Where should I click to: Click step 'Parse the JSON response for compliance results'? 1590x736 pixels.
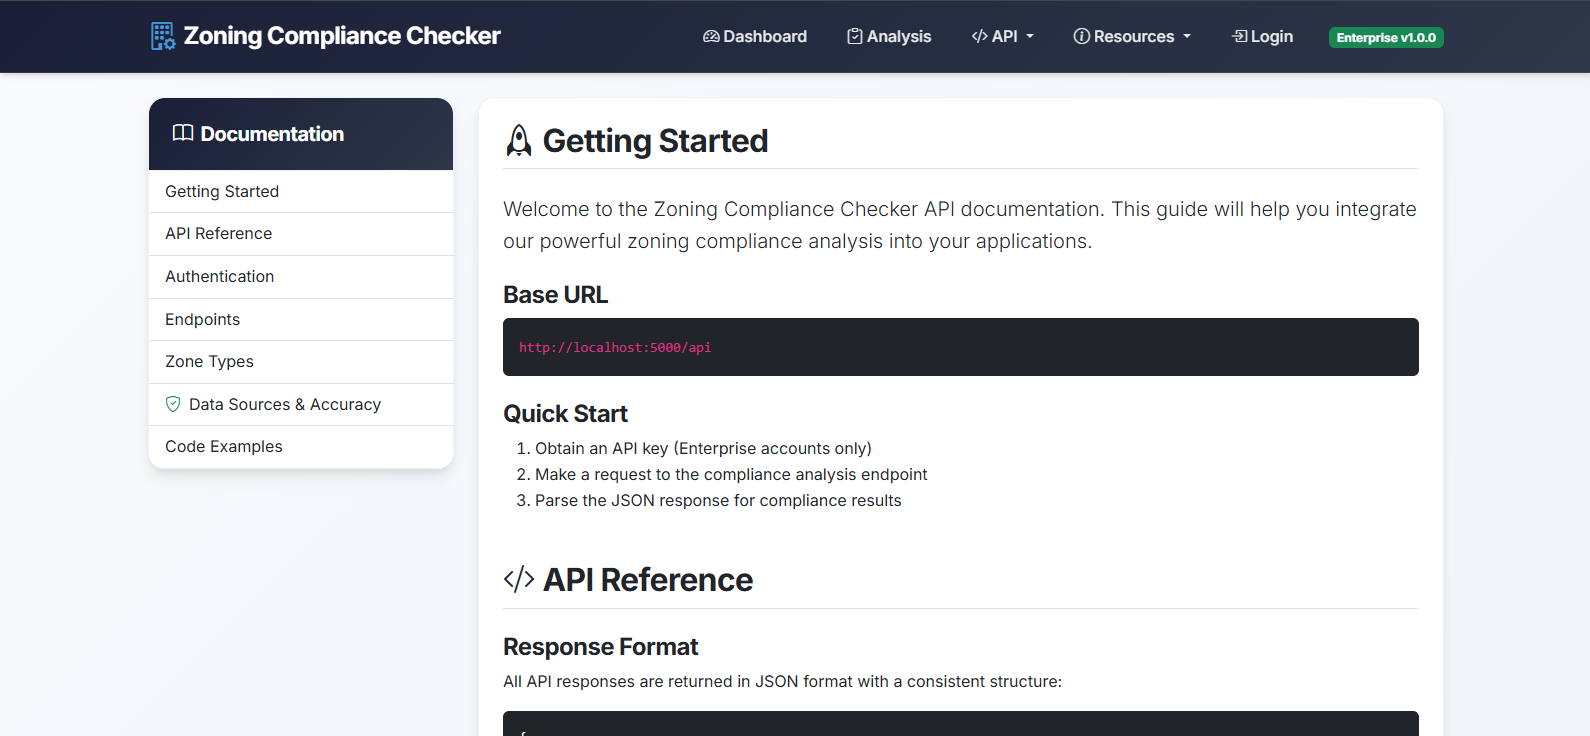[718, 500]
